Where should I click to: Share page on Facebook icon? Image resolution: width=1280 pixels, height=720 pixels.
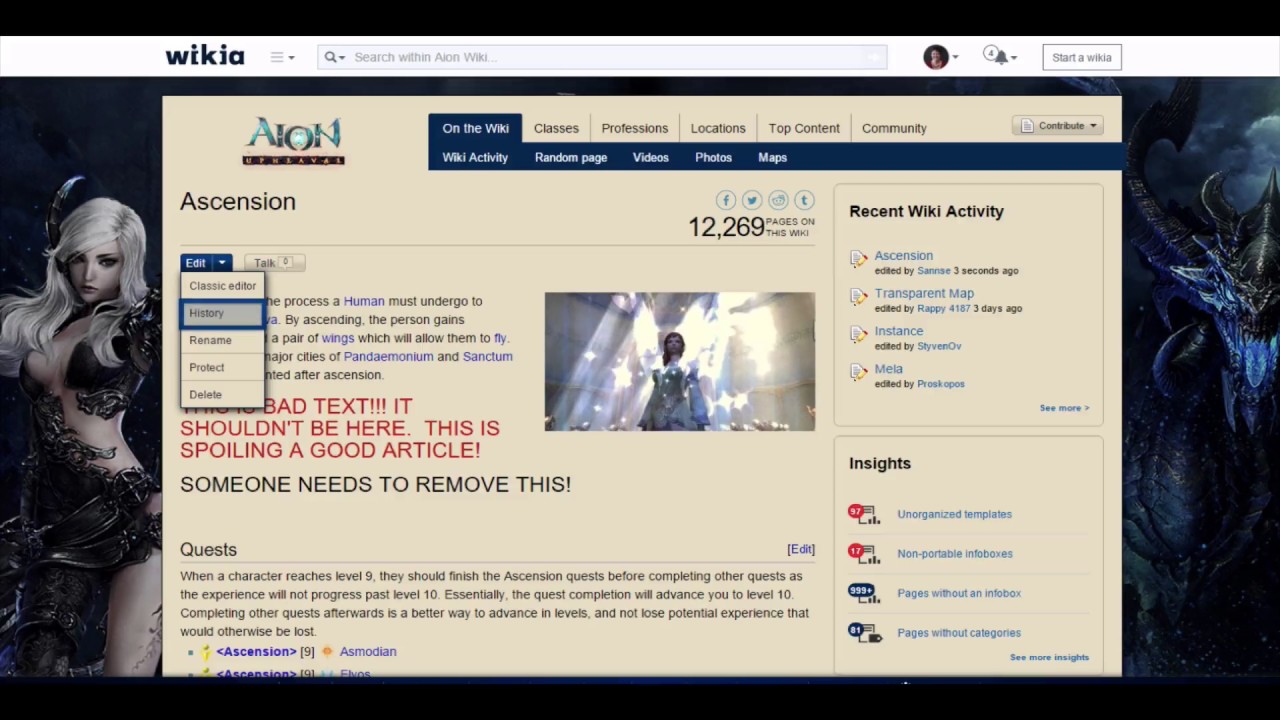(726, 201)
